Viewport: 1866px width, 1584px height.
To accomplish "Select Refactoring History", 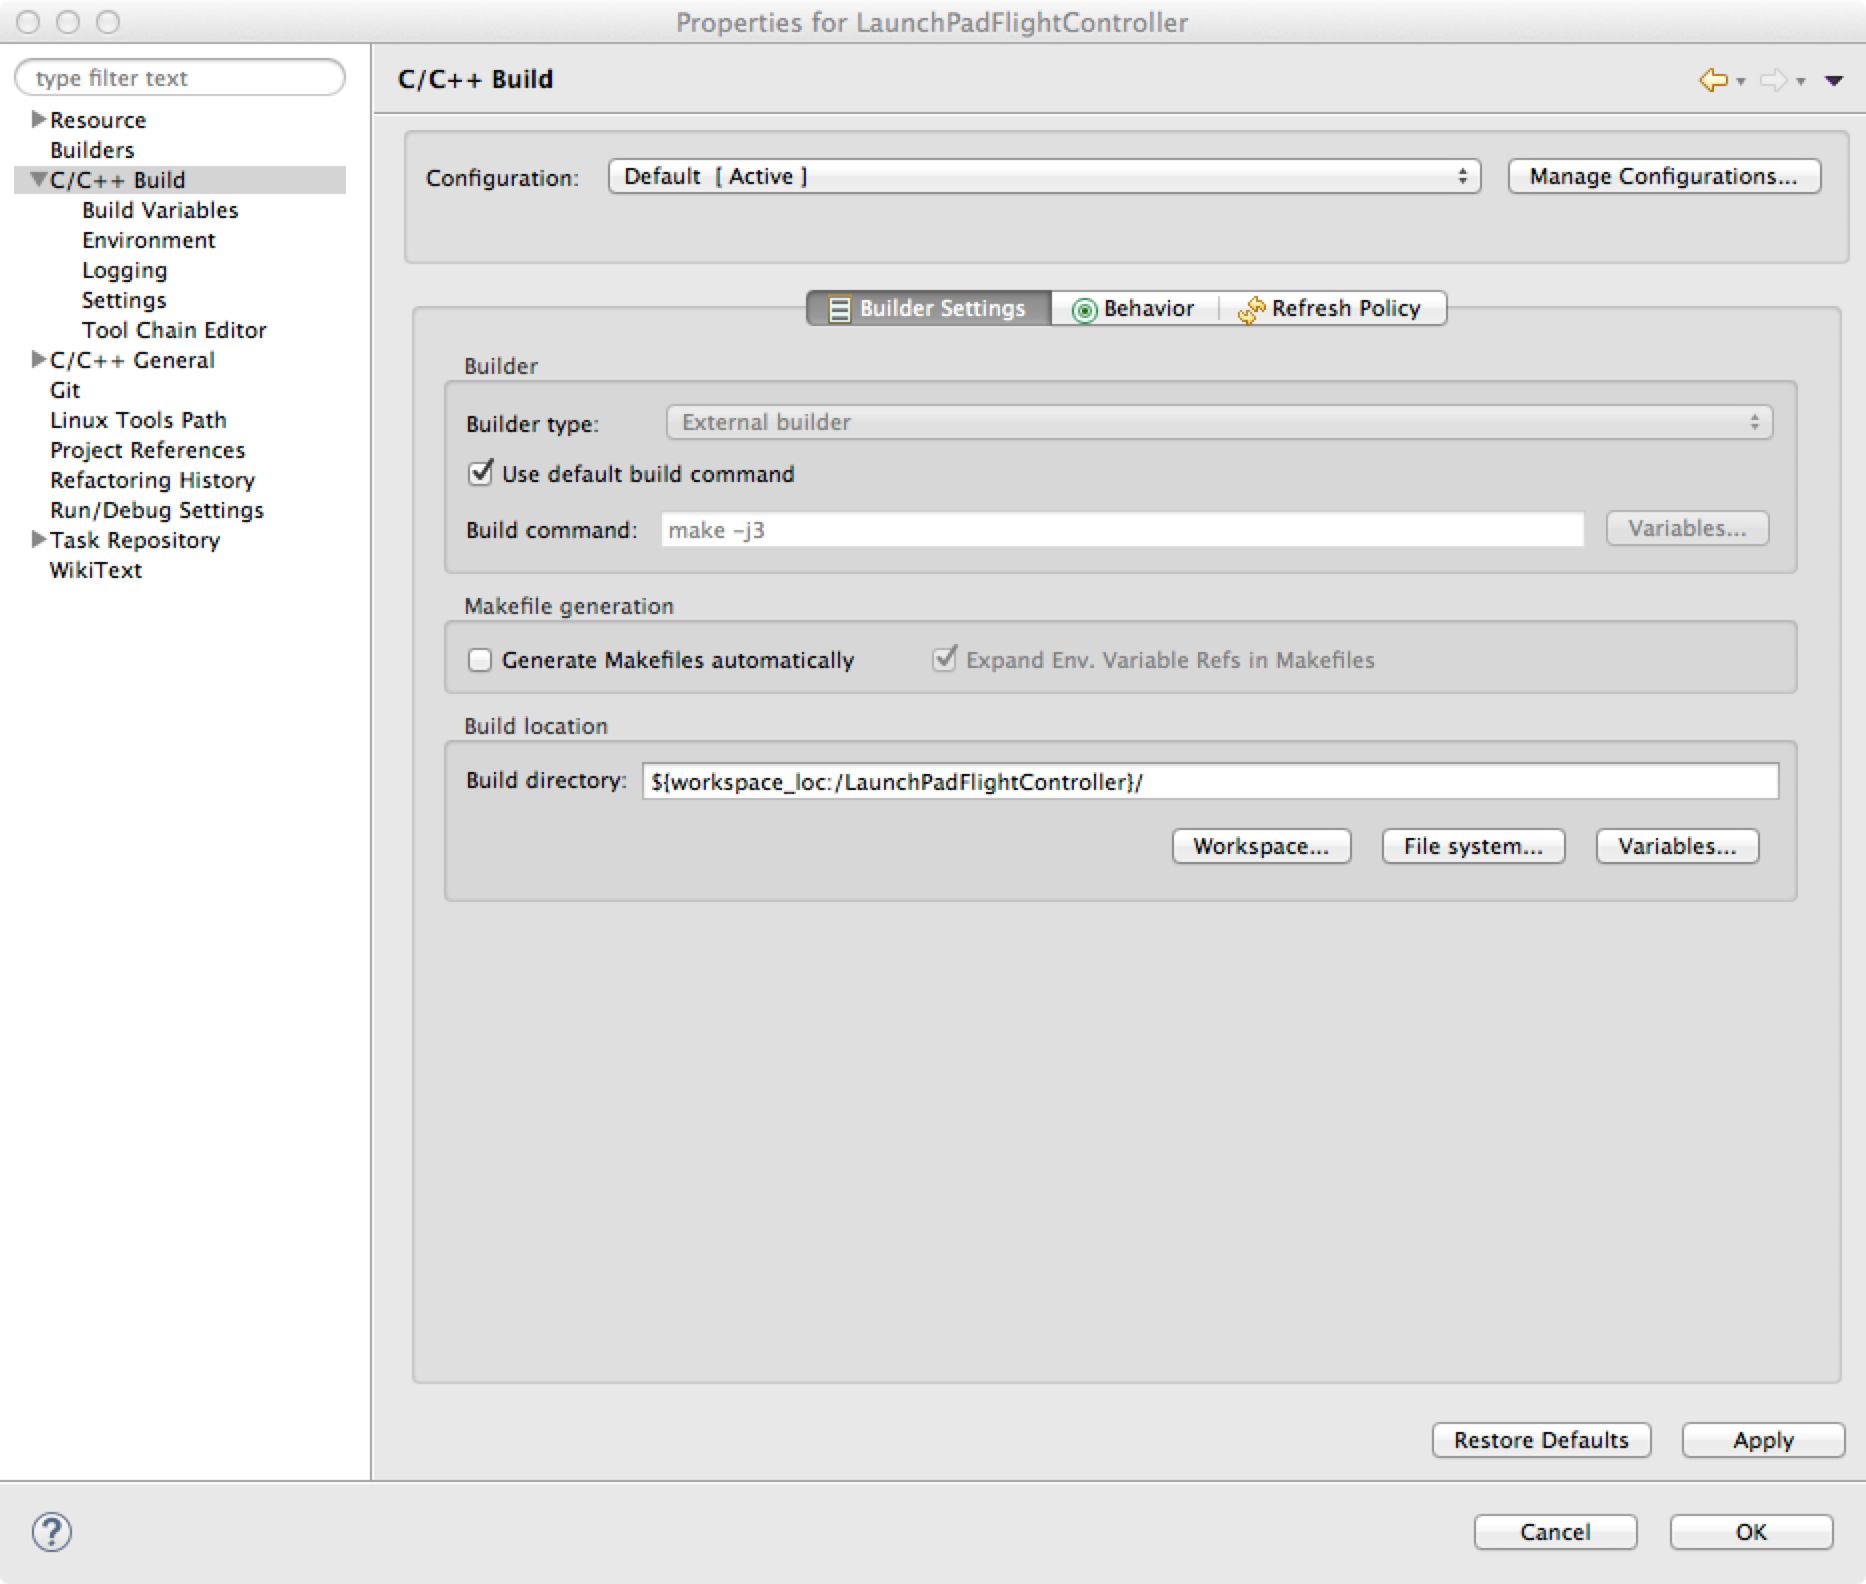I will tap(152, 480).
